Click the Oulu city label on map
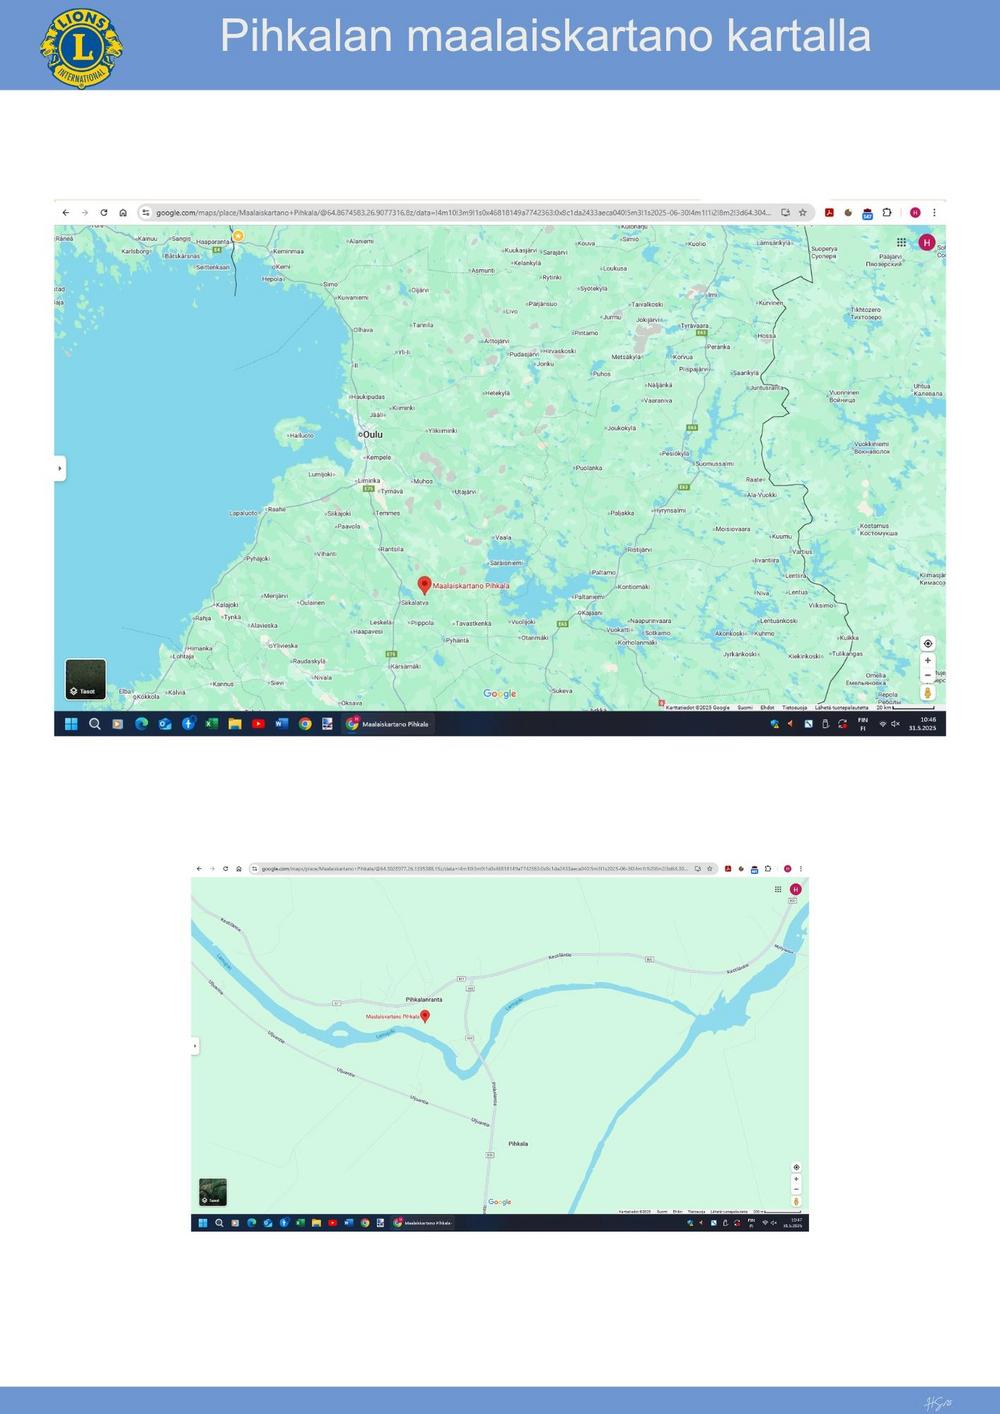This screenshot has height=1414, width=1000. click(372, 435)
